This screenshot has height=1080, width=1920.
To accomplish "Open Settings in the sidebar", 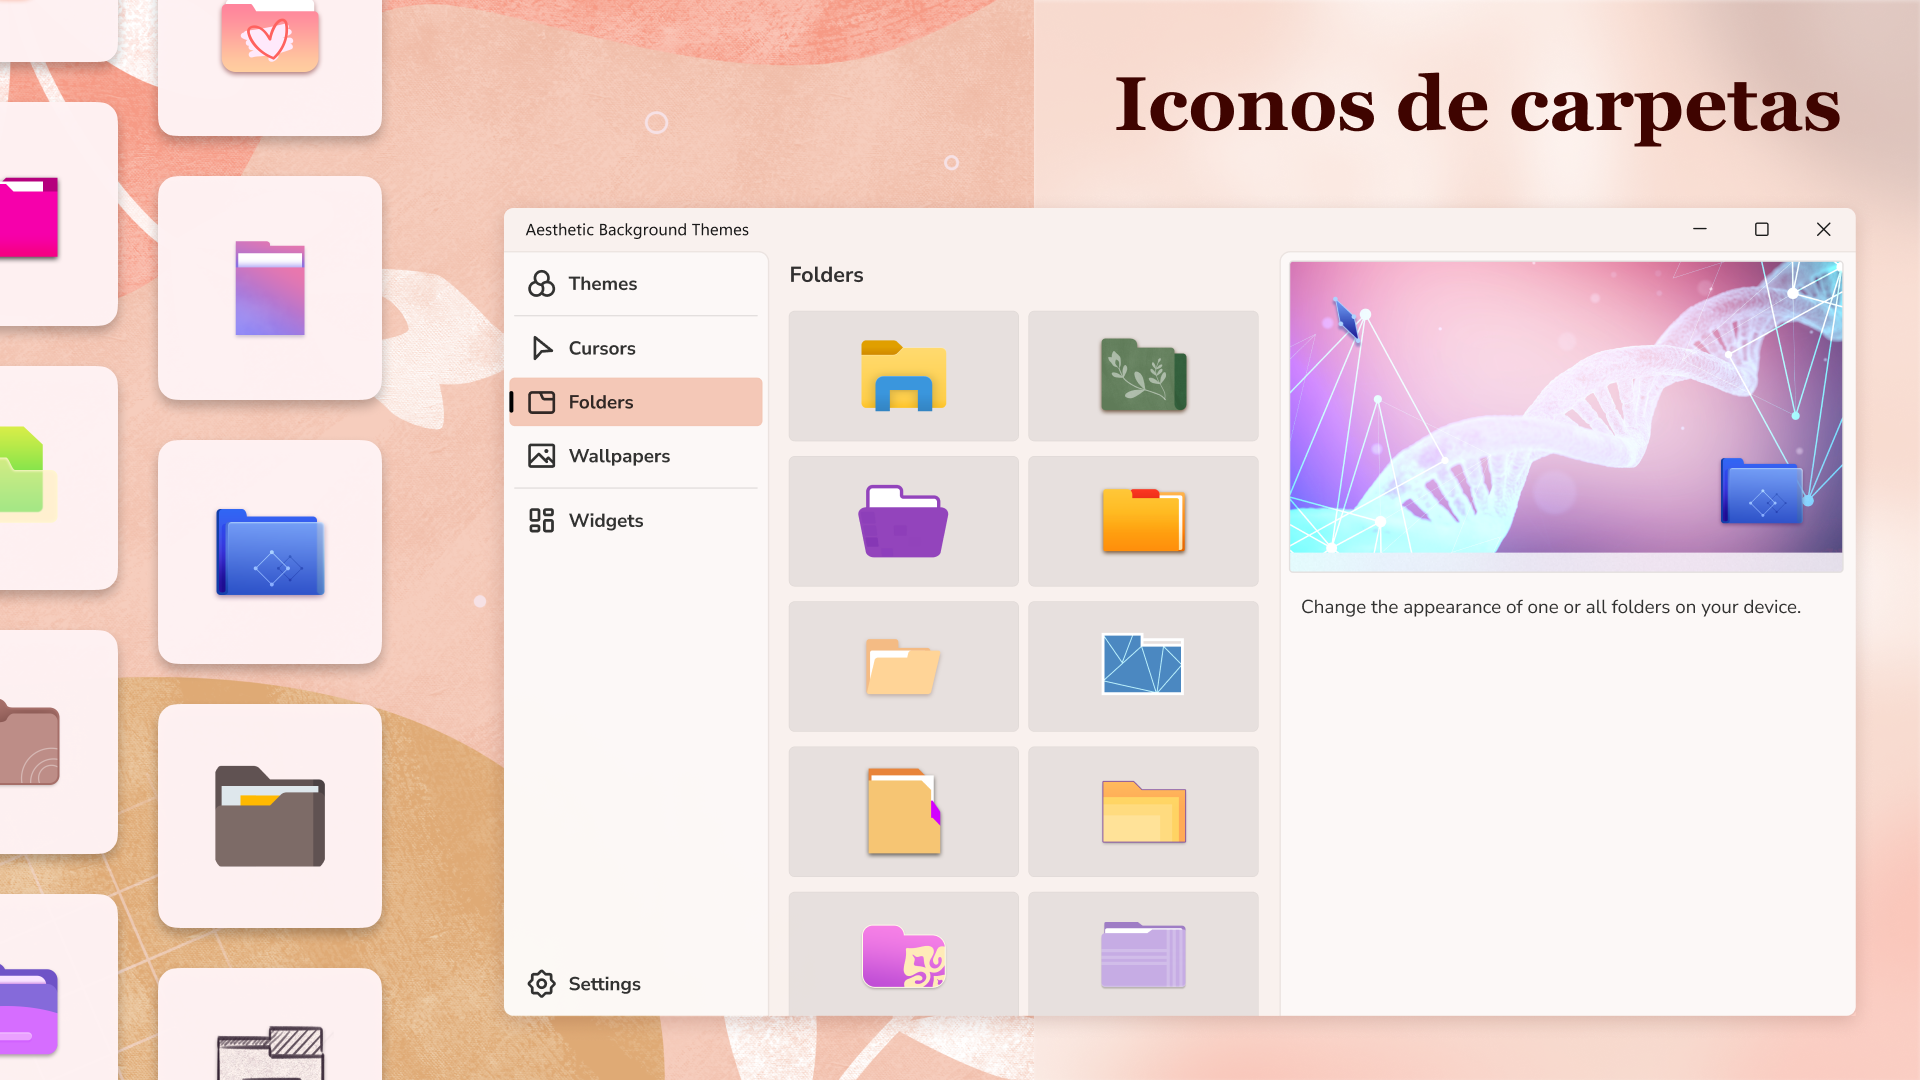I will pyautogui.click(x=636, y=984).
